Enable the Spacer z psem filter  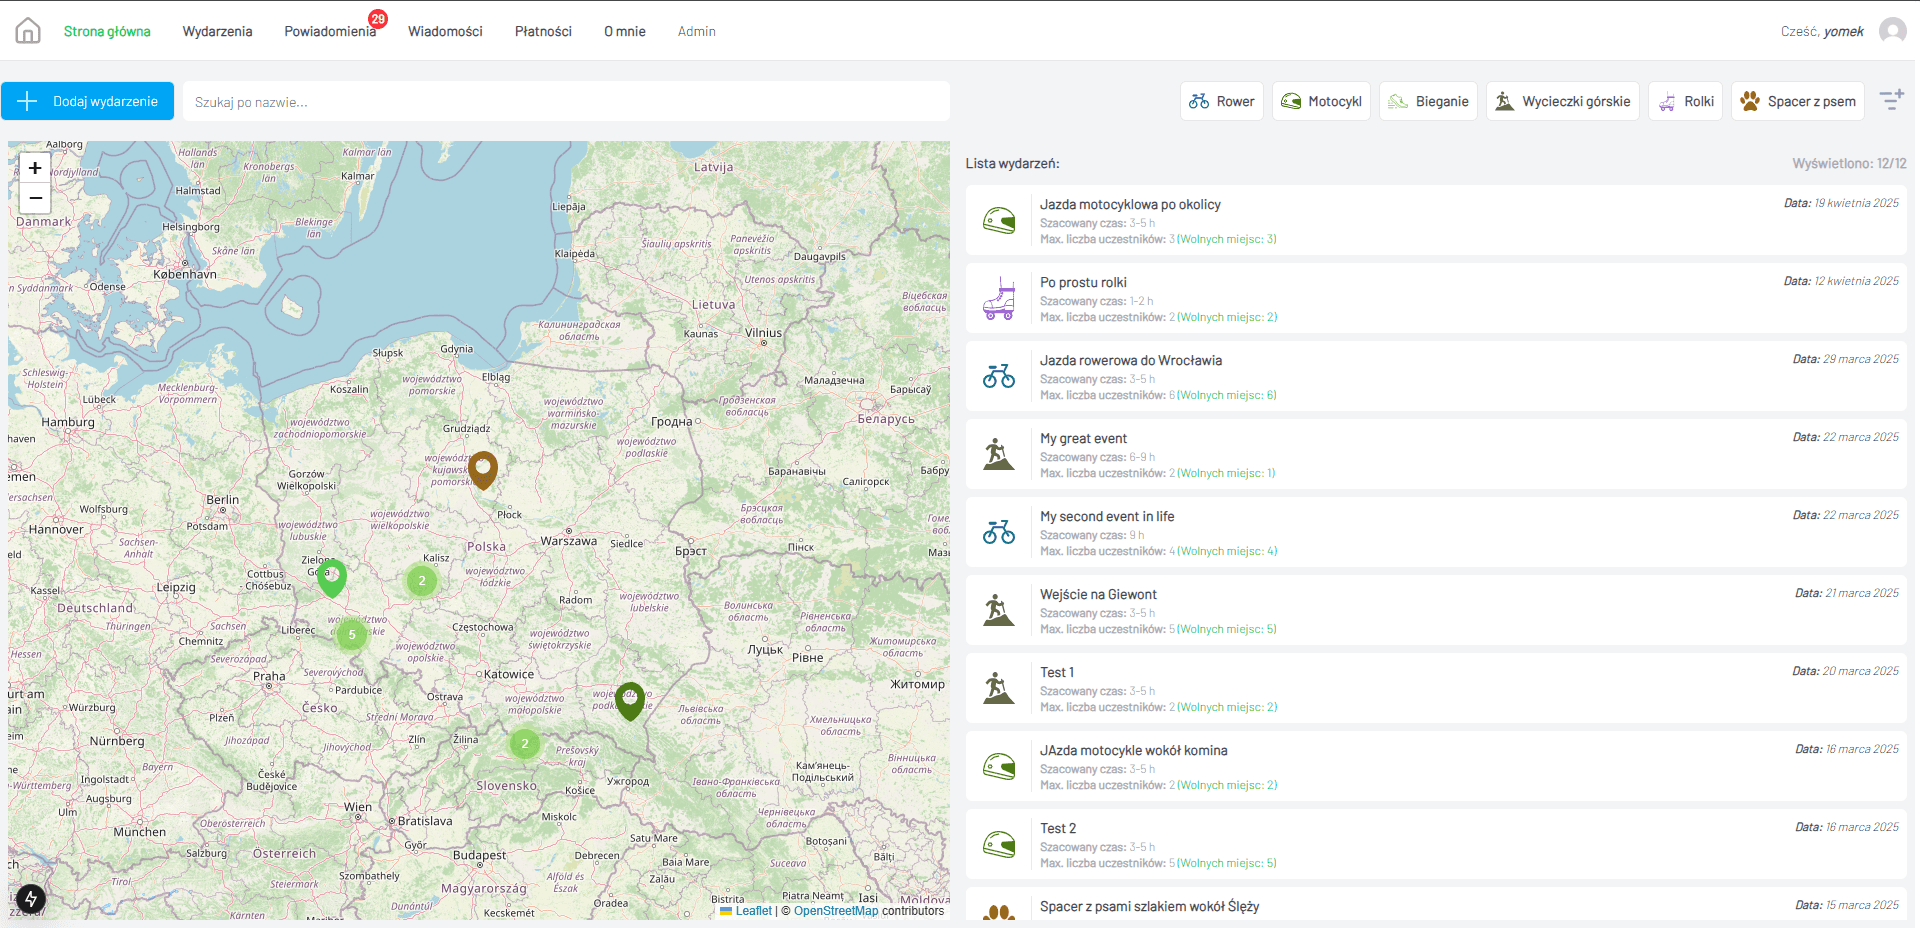[1797, 101]
